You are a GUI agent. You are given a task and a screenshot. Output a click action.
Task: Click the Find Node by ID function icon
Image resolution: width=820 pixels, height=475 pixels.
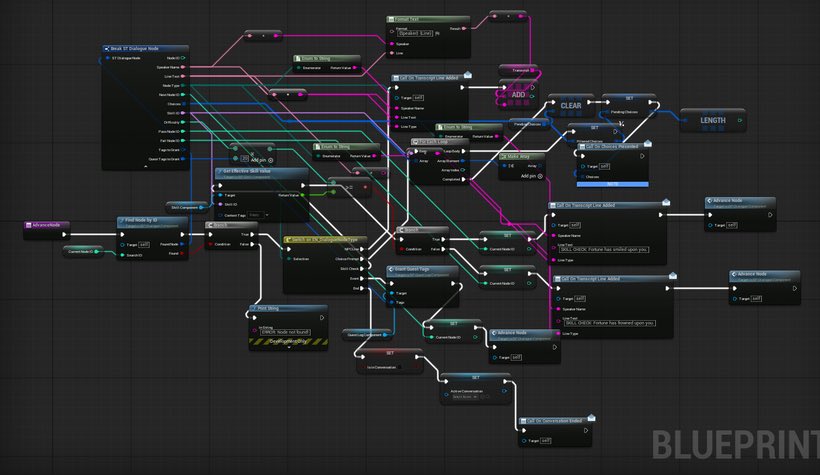(121, 220)
